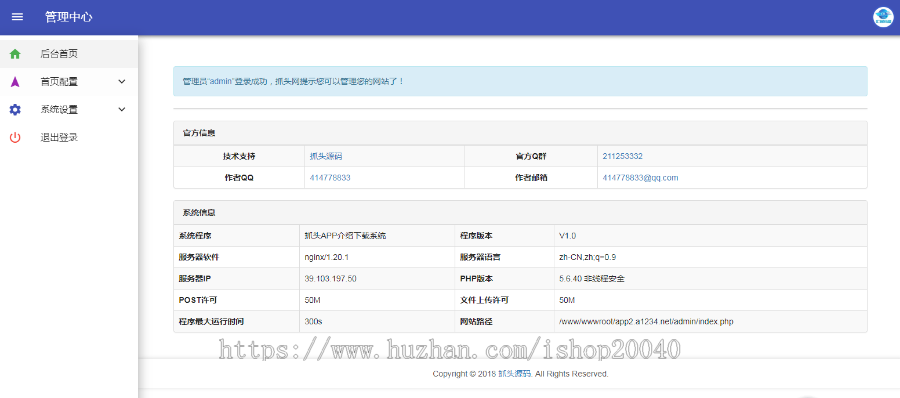Open the 抓头源码 link in footer

(x=514, y=374)
